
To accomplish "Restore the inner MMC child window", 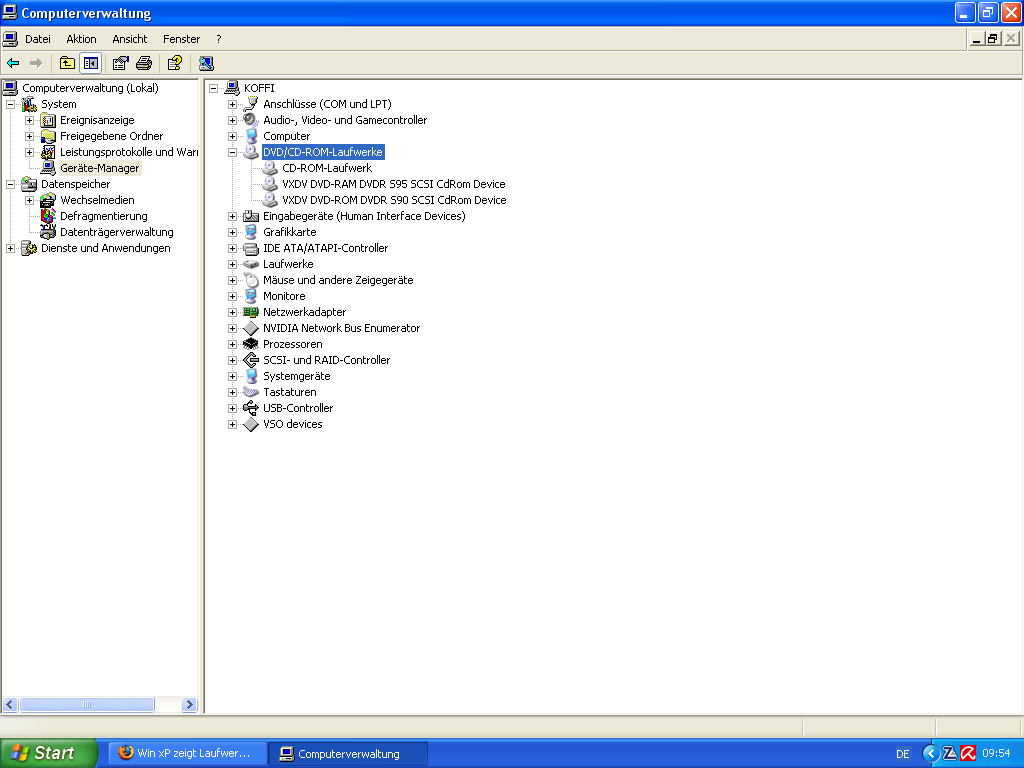I will pos(993,39).
